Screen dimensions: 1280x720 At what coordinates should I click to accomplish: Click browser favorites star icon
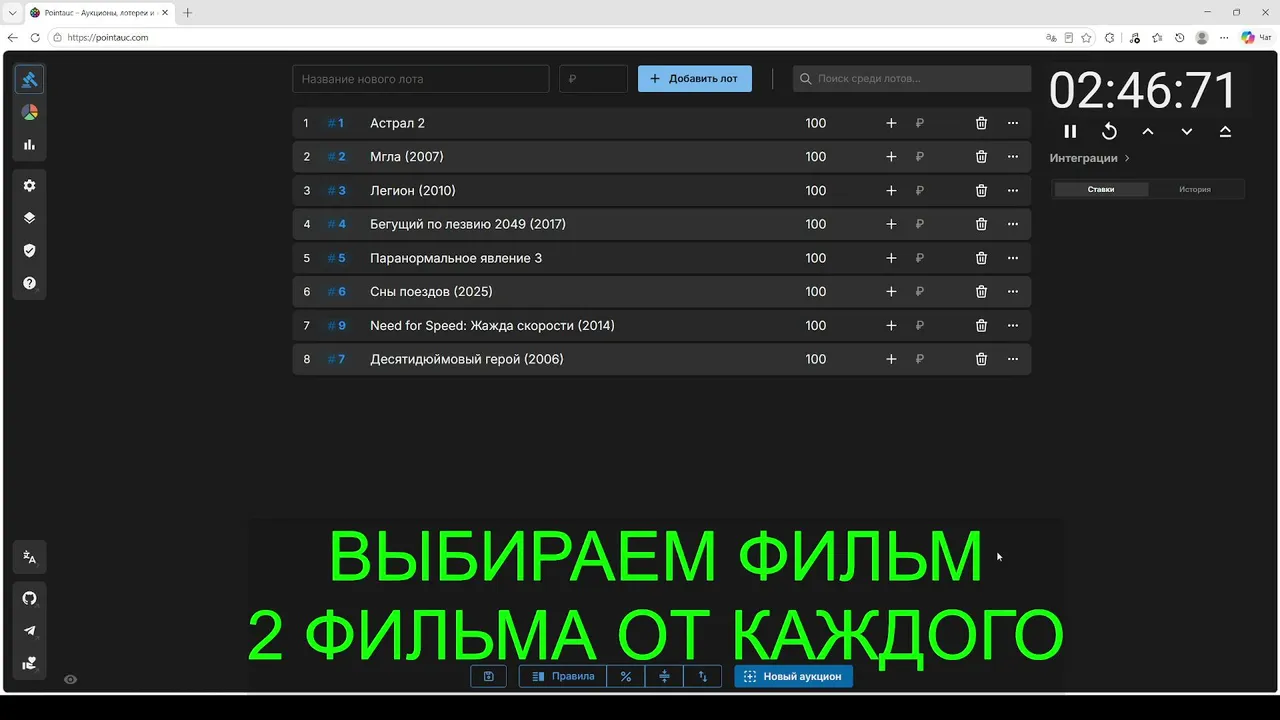(1086, 37)
